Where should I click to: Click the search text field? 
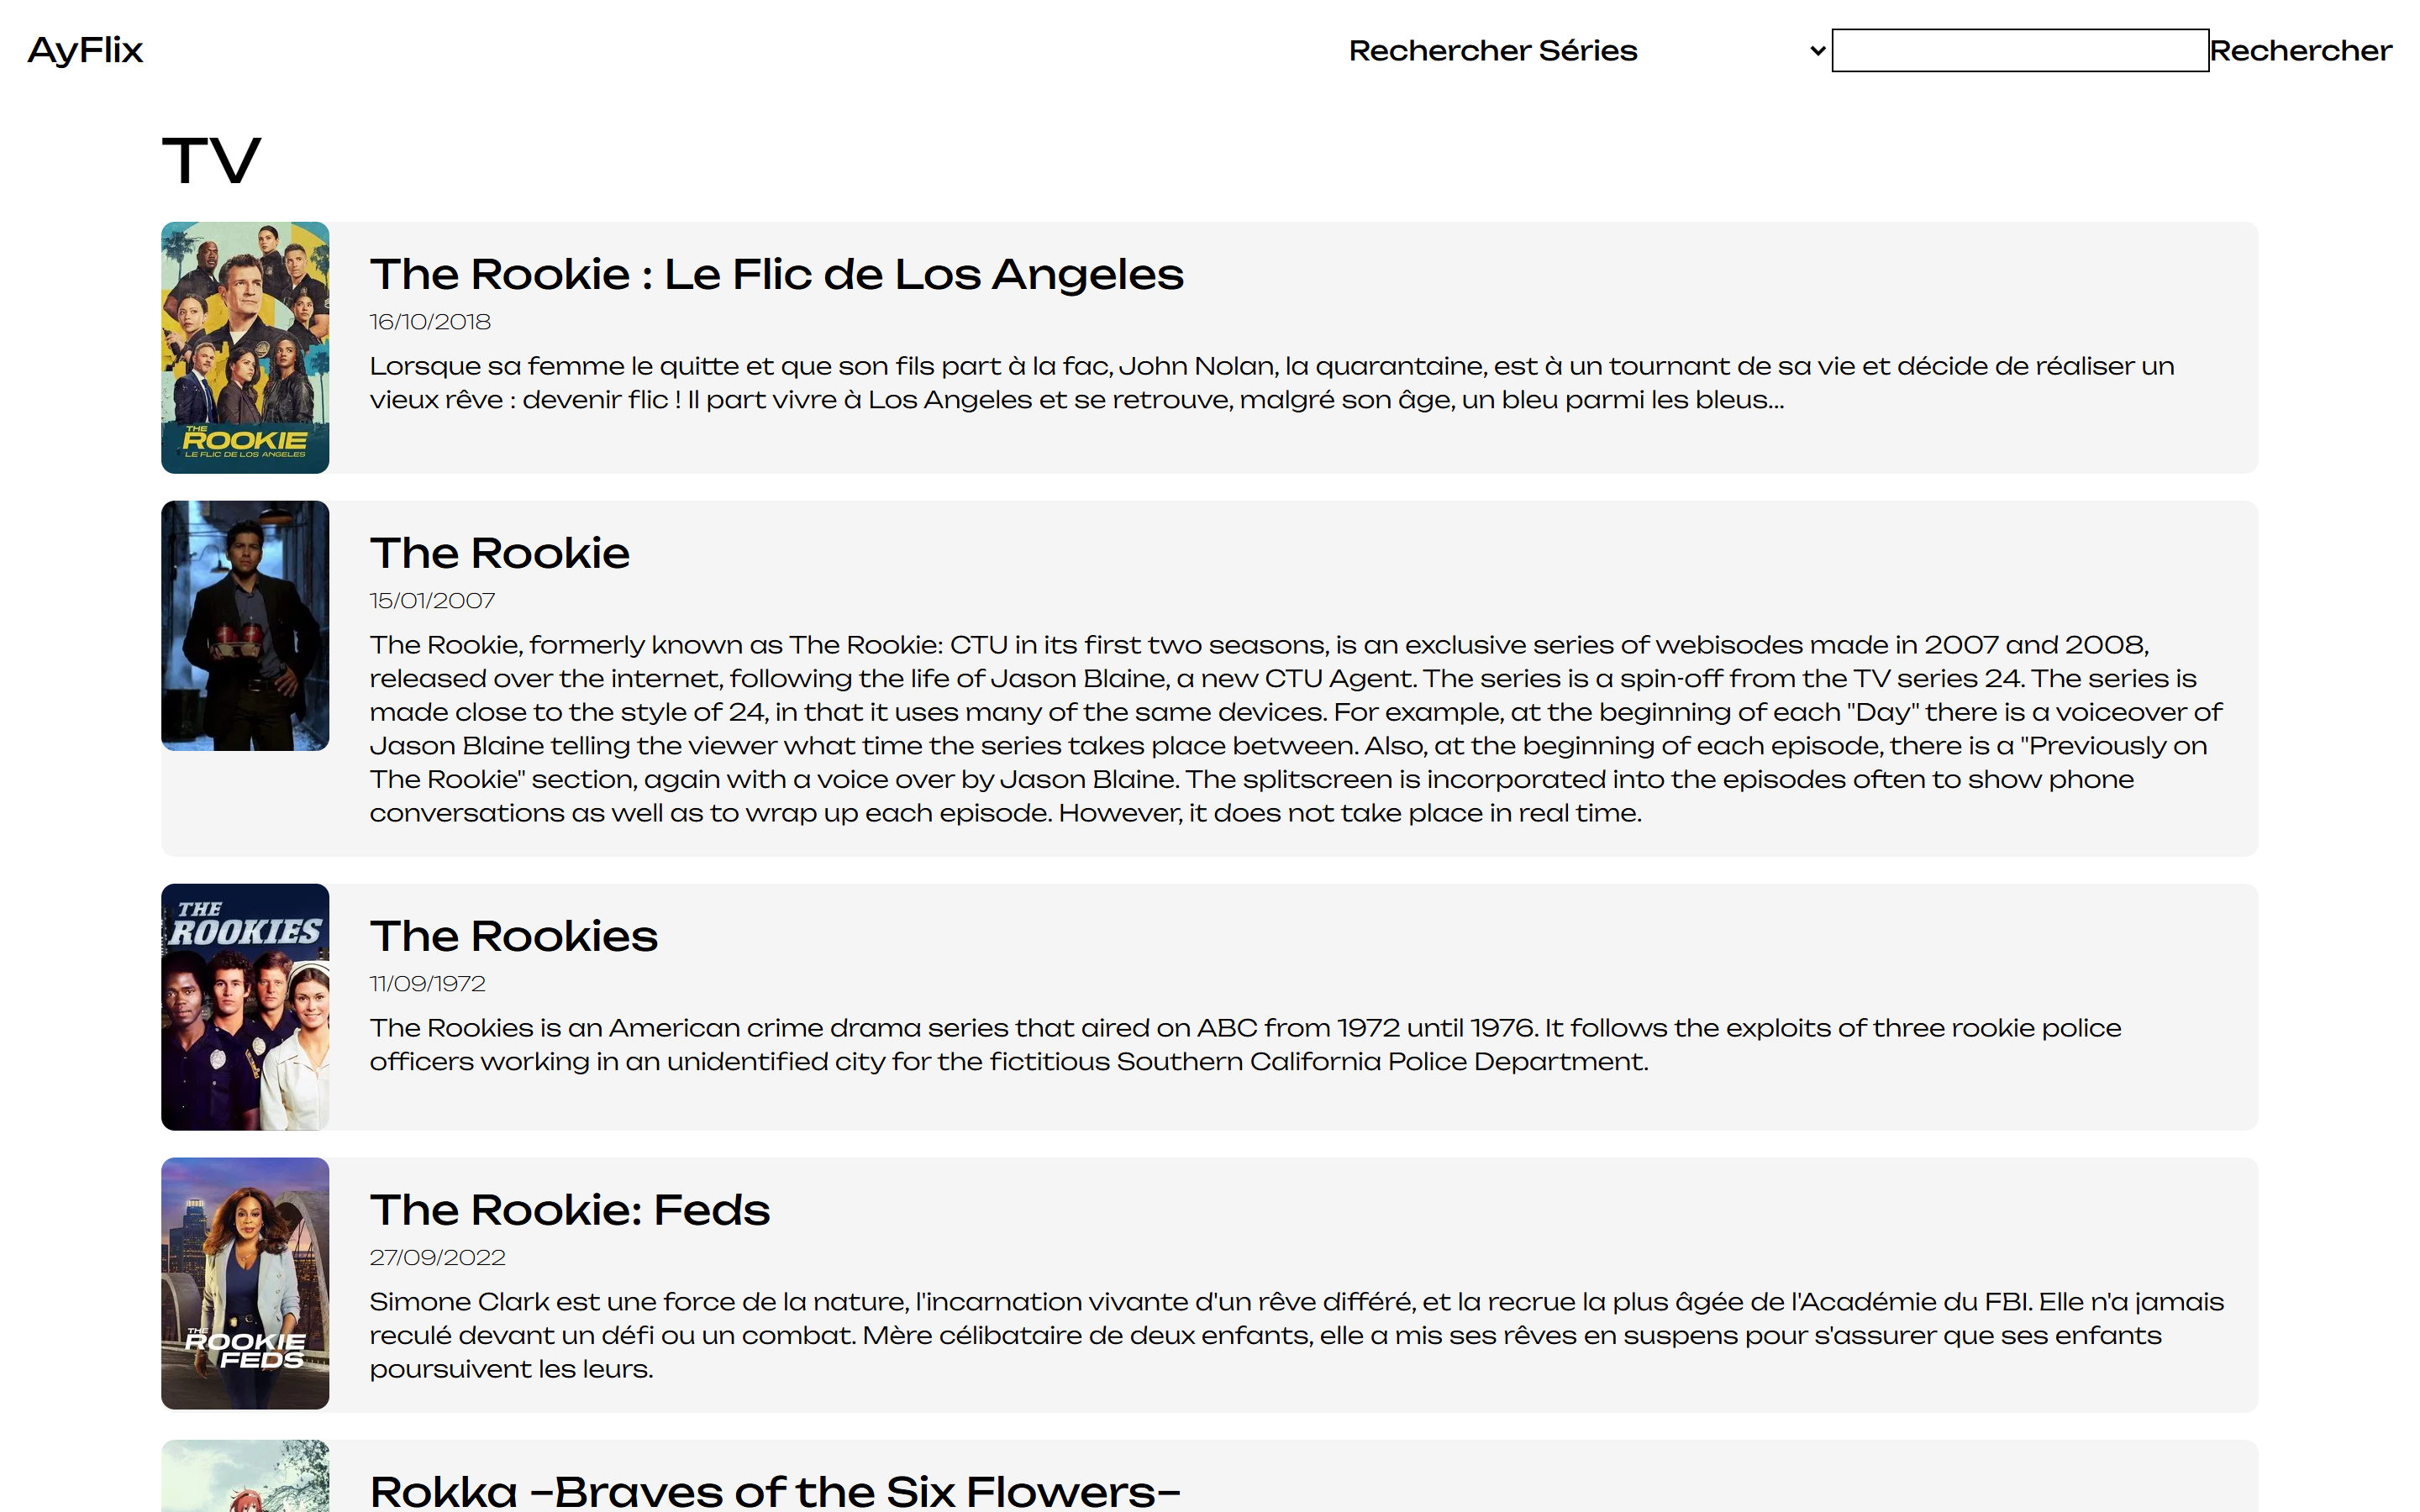[x=2019, y=50]
